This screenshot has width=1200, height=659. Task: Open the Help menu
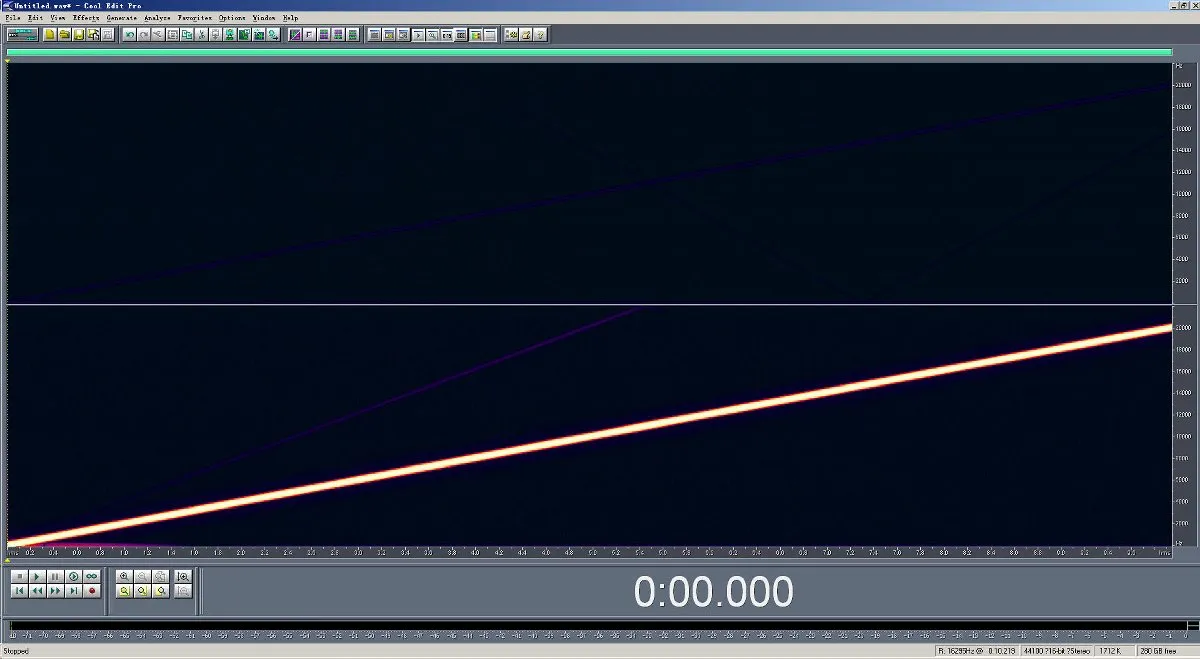[x=290, y=18]
